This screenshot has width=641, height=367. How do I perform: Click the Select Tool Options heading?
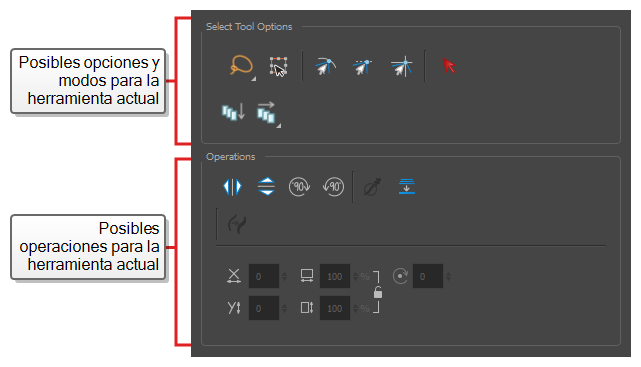pos(249,27)
